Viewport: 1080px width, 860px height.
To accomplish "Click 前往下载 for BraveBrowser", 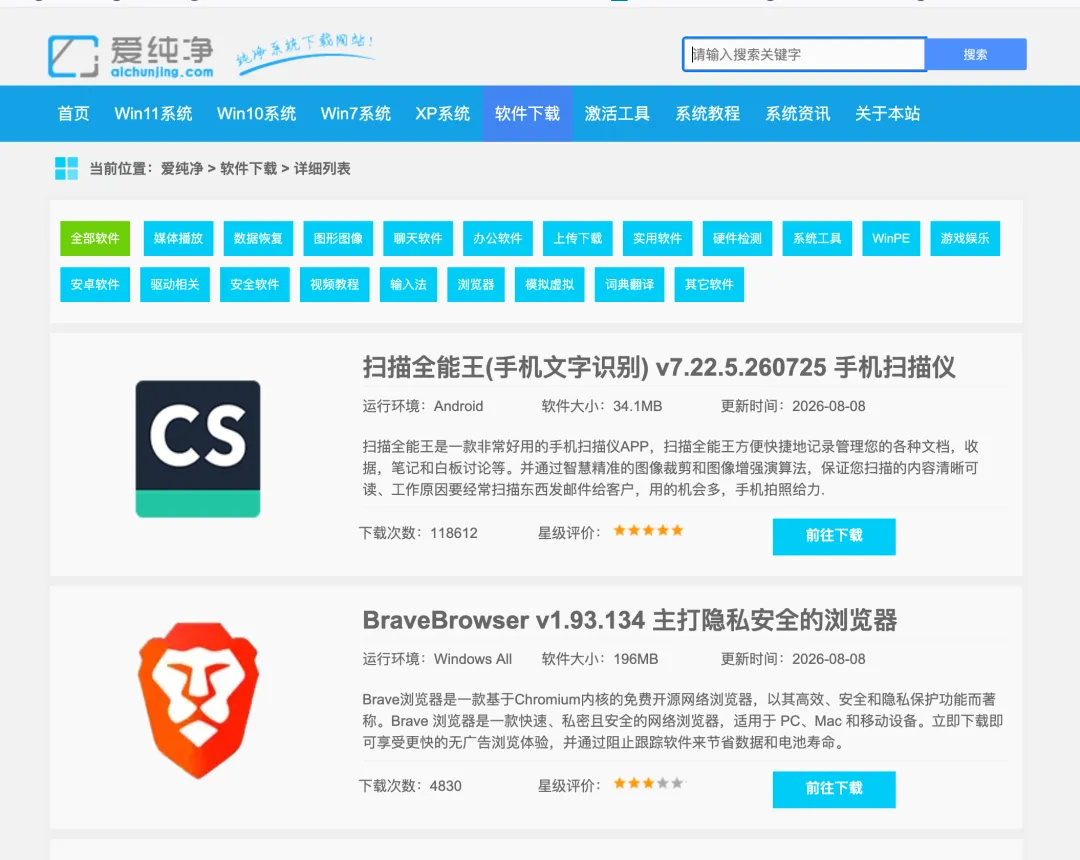I will click(x=834, y=788).
